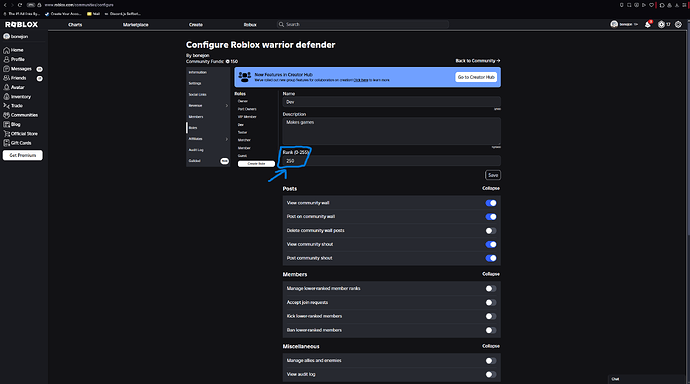
Task: Click the browser back arrow
Action: pyautogui.click(x=5, y=5)
